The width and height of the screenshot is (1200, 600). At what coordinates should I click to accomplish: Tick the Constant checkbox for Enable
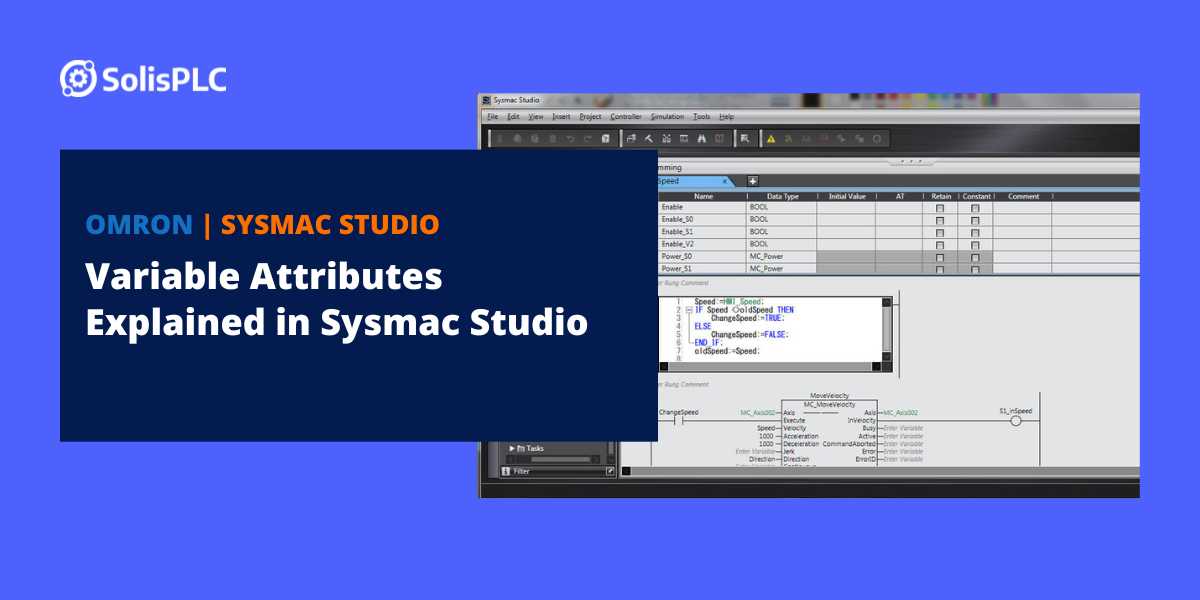[x=975, y=208]
